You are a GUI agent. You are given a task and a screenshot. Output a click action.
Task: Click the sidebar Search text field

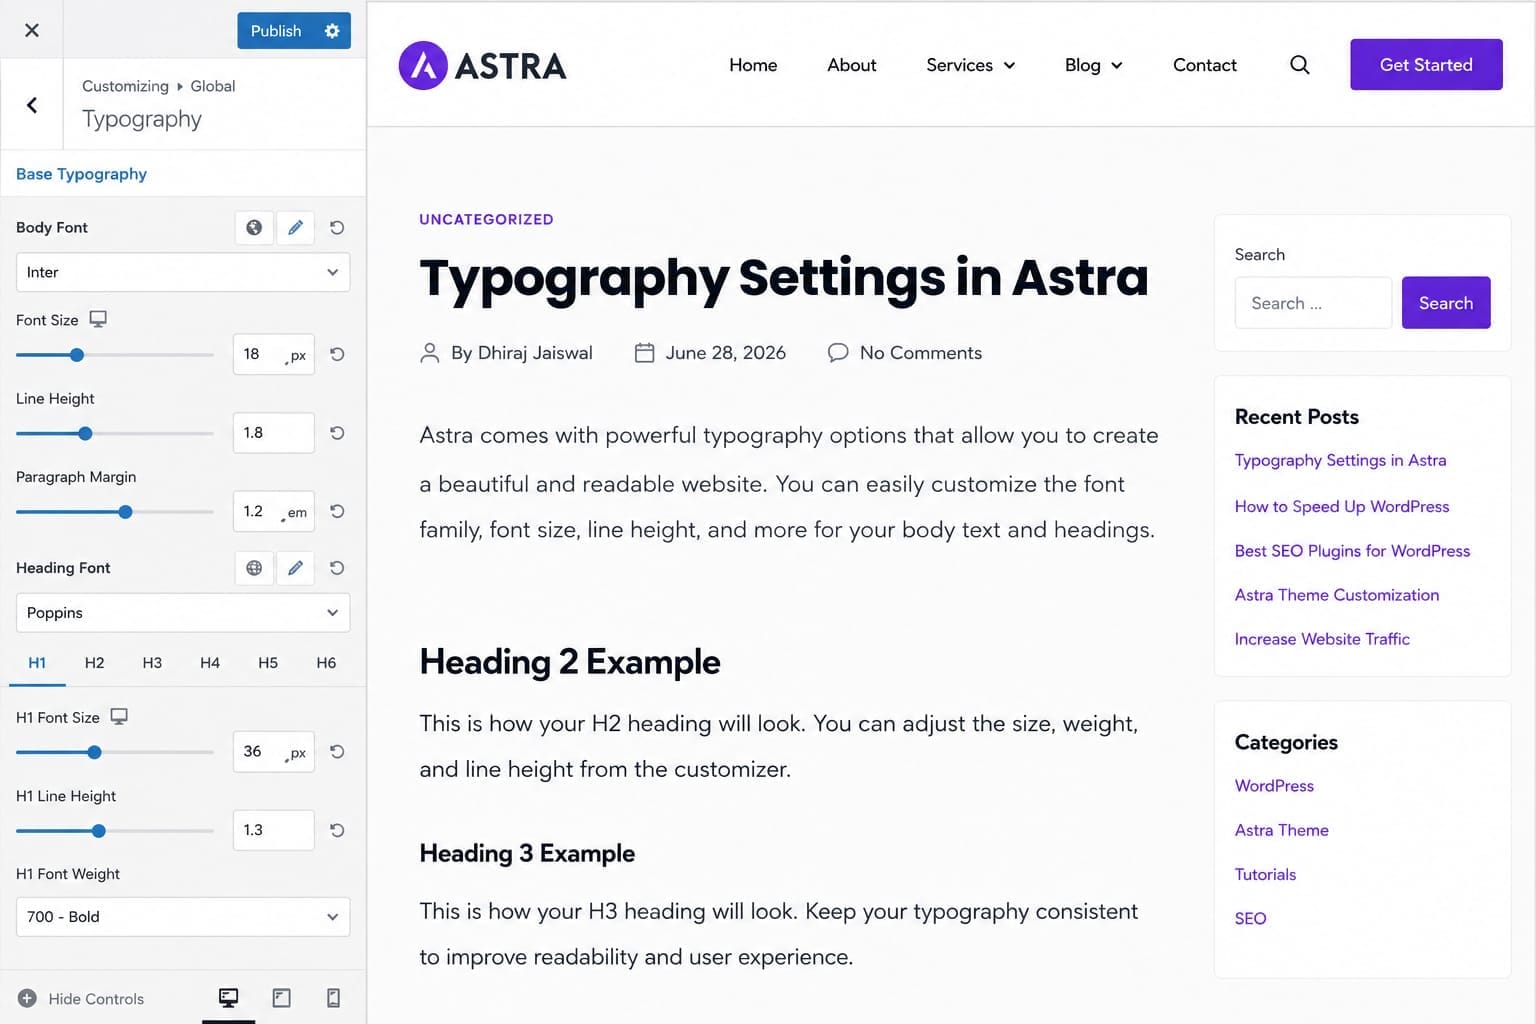(x=1313, y=303)
